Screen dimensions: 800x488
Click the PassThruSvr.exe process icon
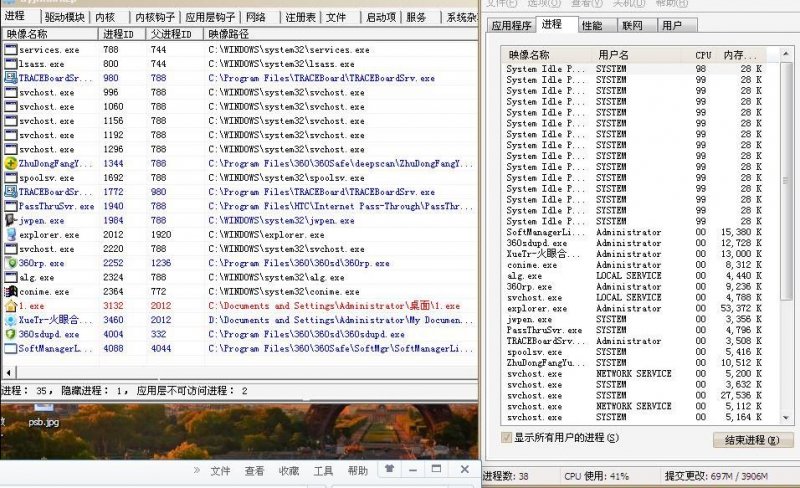click(x=11, y=206)
